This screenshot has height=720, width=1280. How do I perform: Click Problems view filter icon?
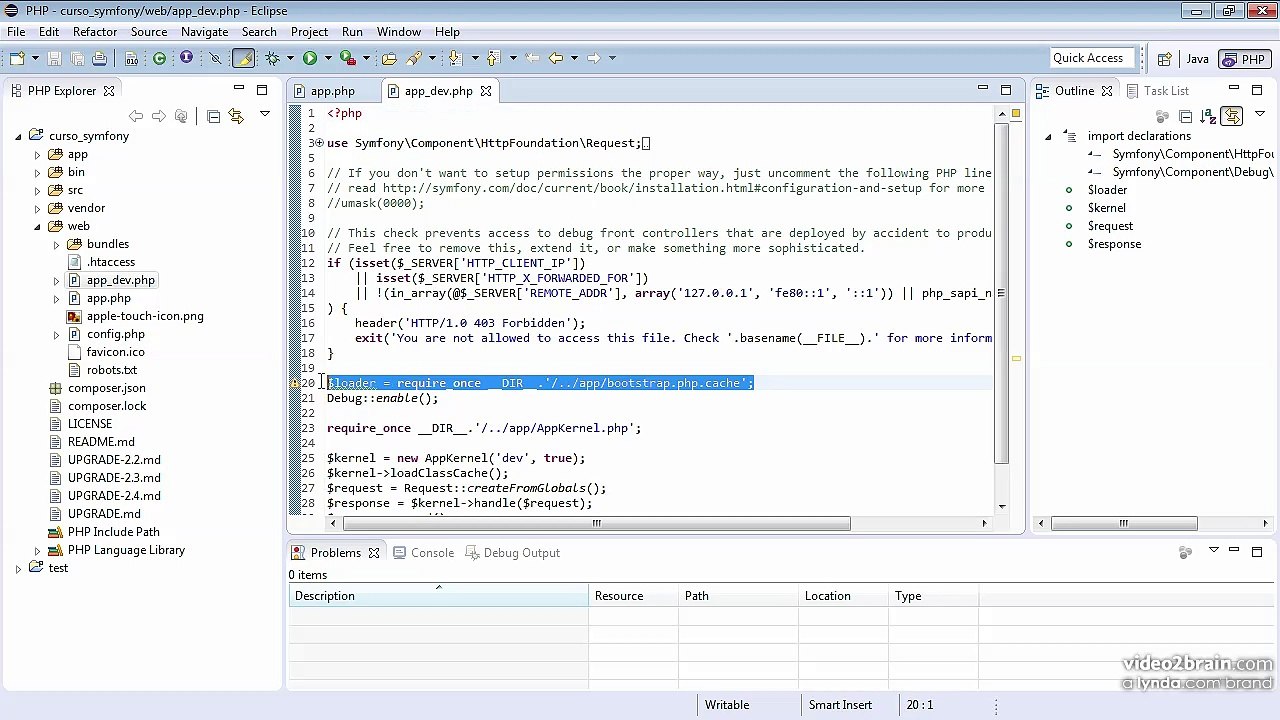pos(1186,552)
